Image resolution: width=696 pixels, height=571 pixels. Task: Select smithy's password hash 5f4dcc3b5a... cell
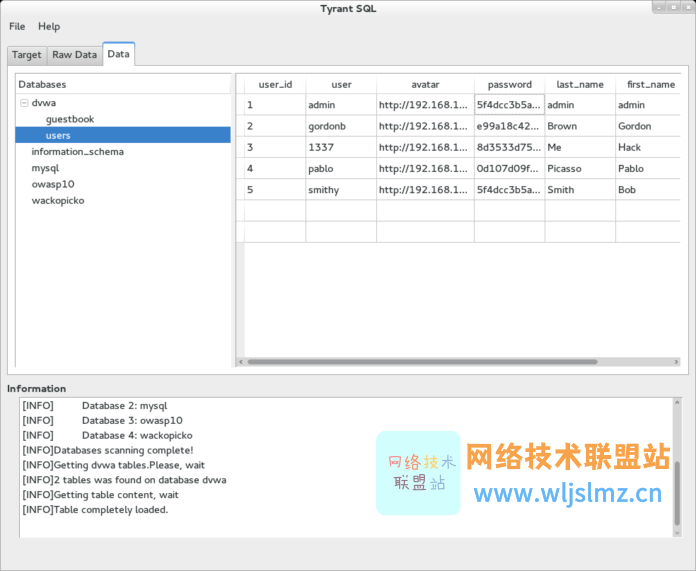pos(510,190)
